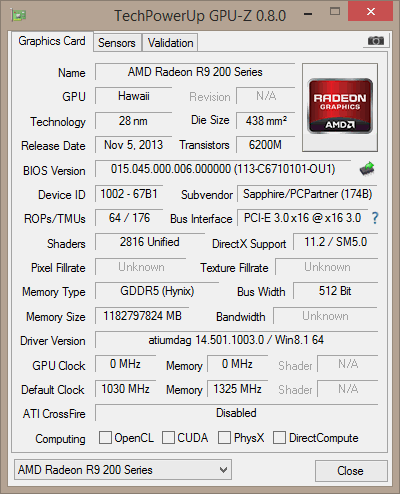Toggle the OpenCL checkbox
This screenshot has width=400, height=494.
click(105, 438)
